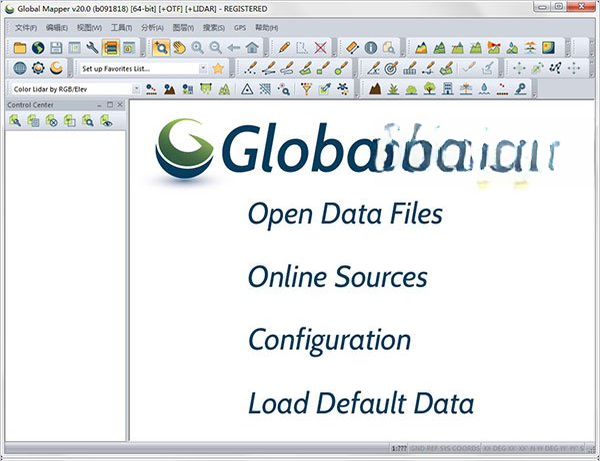Open the 图层(Y) menu
Screen dimensions: 600x461
183,28
